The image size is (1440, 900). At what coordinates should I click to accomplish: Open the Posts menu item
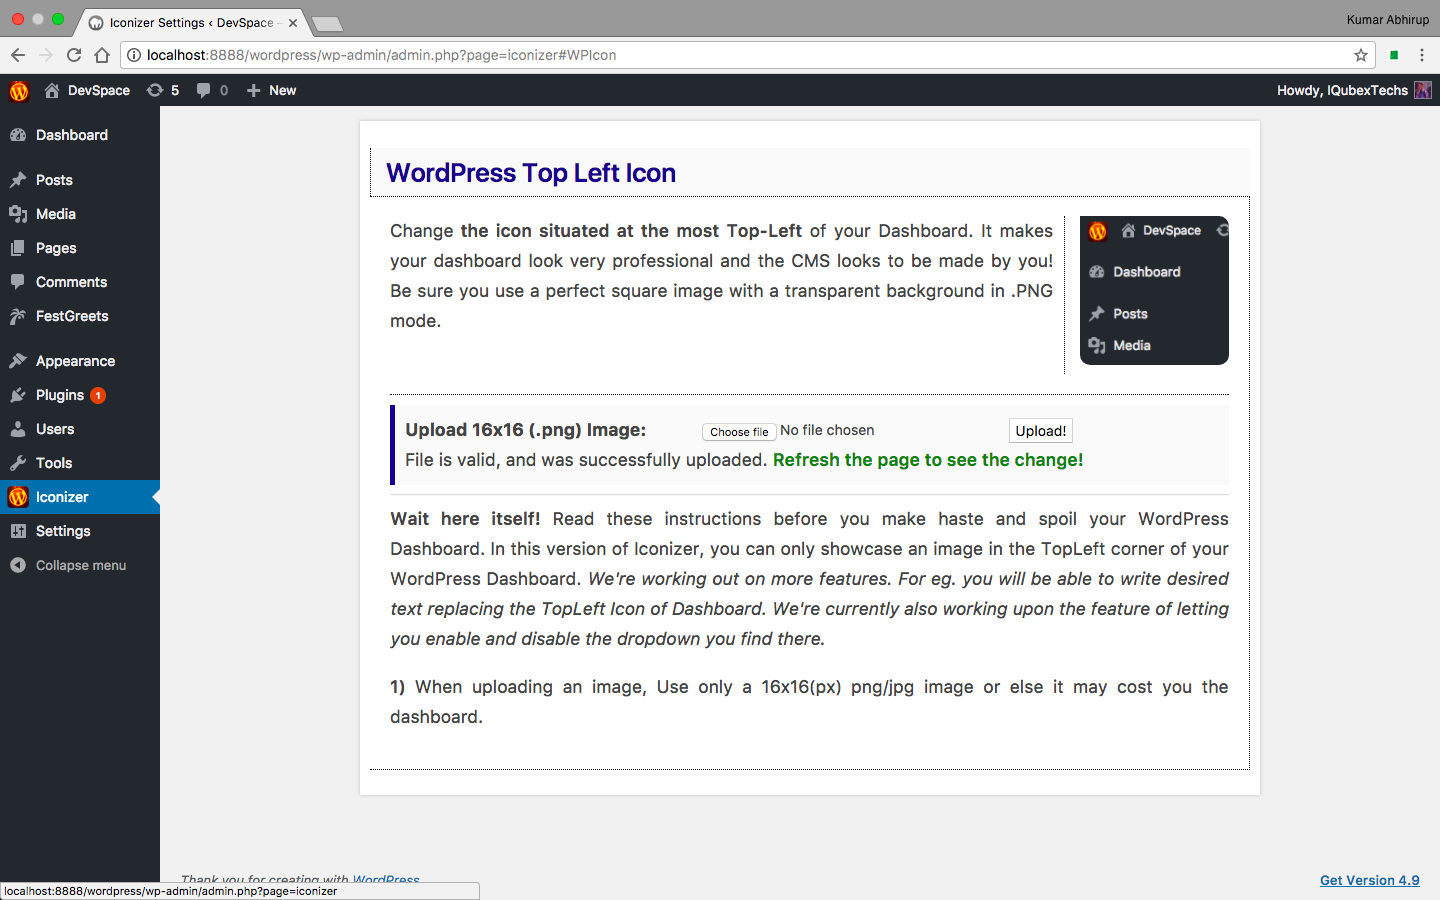coord(80,180)
